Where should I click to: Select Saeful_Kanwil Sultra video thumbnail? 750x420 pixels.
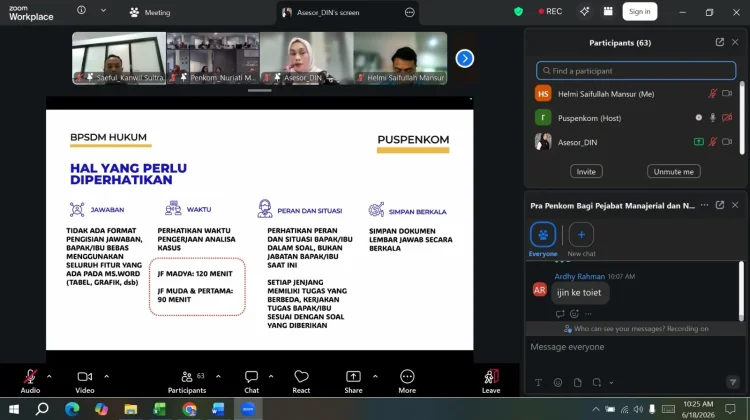point(119,58)
